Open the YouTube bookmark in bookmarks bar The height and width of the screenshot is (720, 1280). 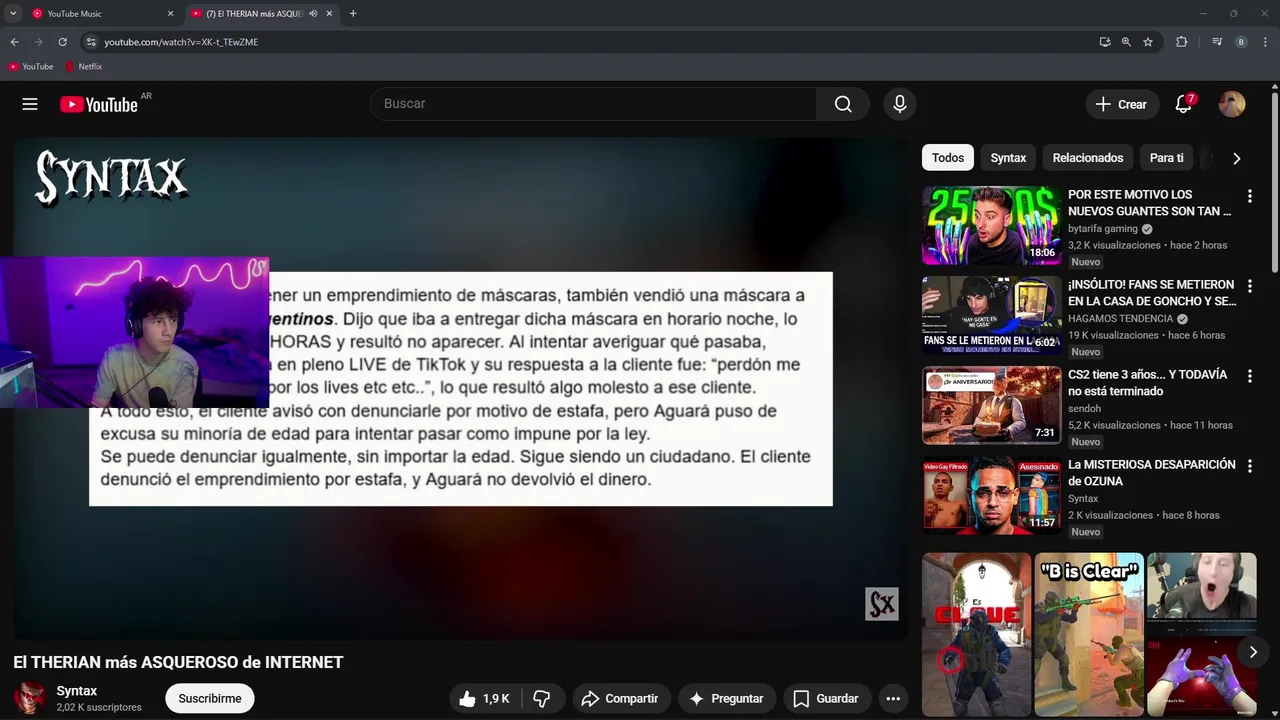31,67
